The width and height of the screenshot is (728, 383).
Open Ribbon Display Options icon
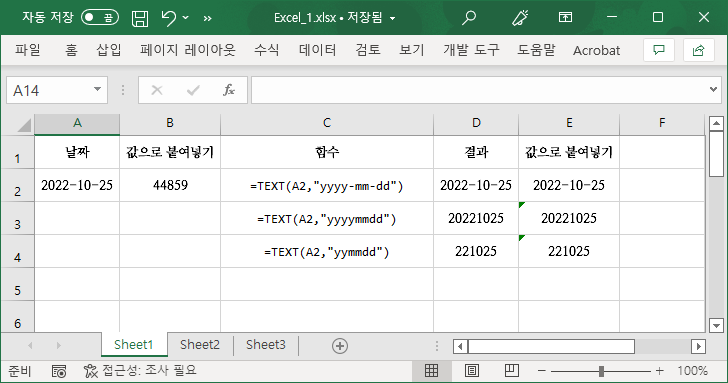pyautogui.click(x=565, y=18)
